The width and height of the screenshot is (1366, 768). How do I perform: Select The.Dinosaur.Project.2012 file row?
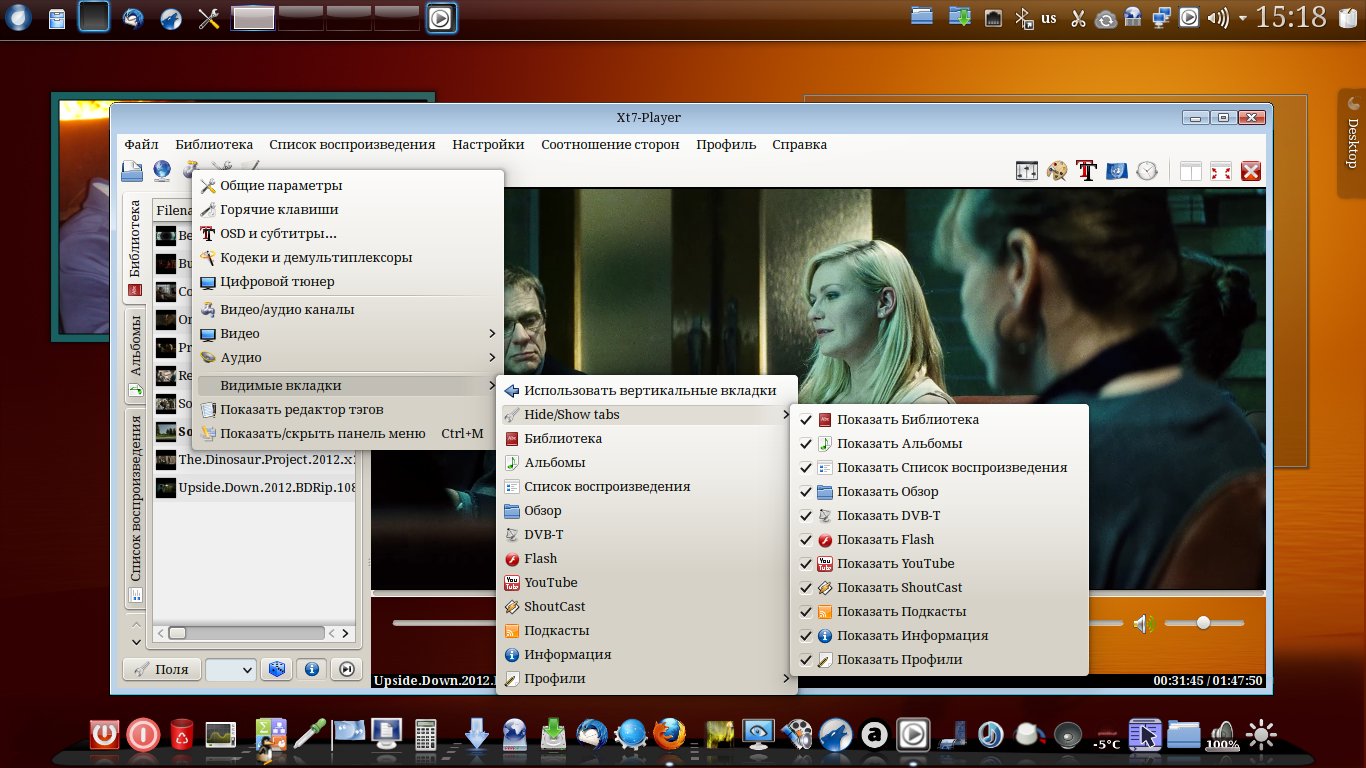coord(255,460)
